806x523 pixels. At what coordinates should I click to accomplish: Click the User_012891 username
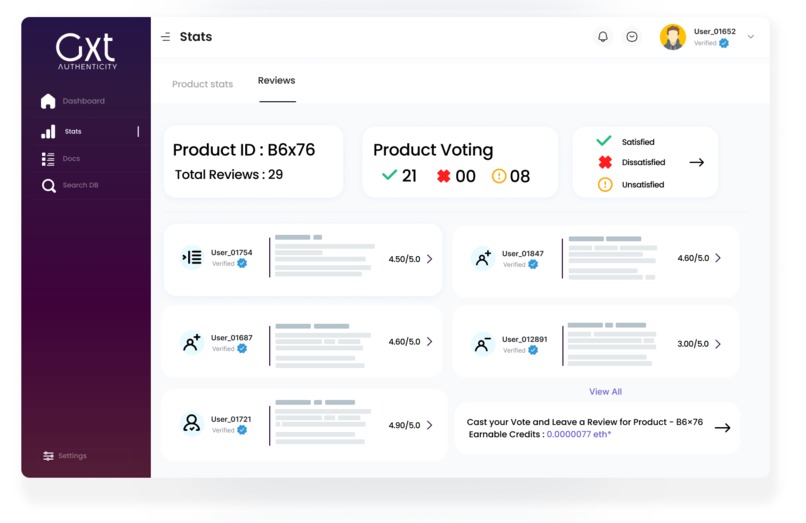pos(524,339)
